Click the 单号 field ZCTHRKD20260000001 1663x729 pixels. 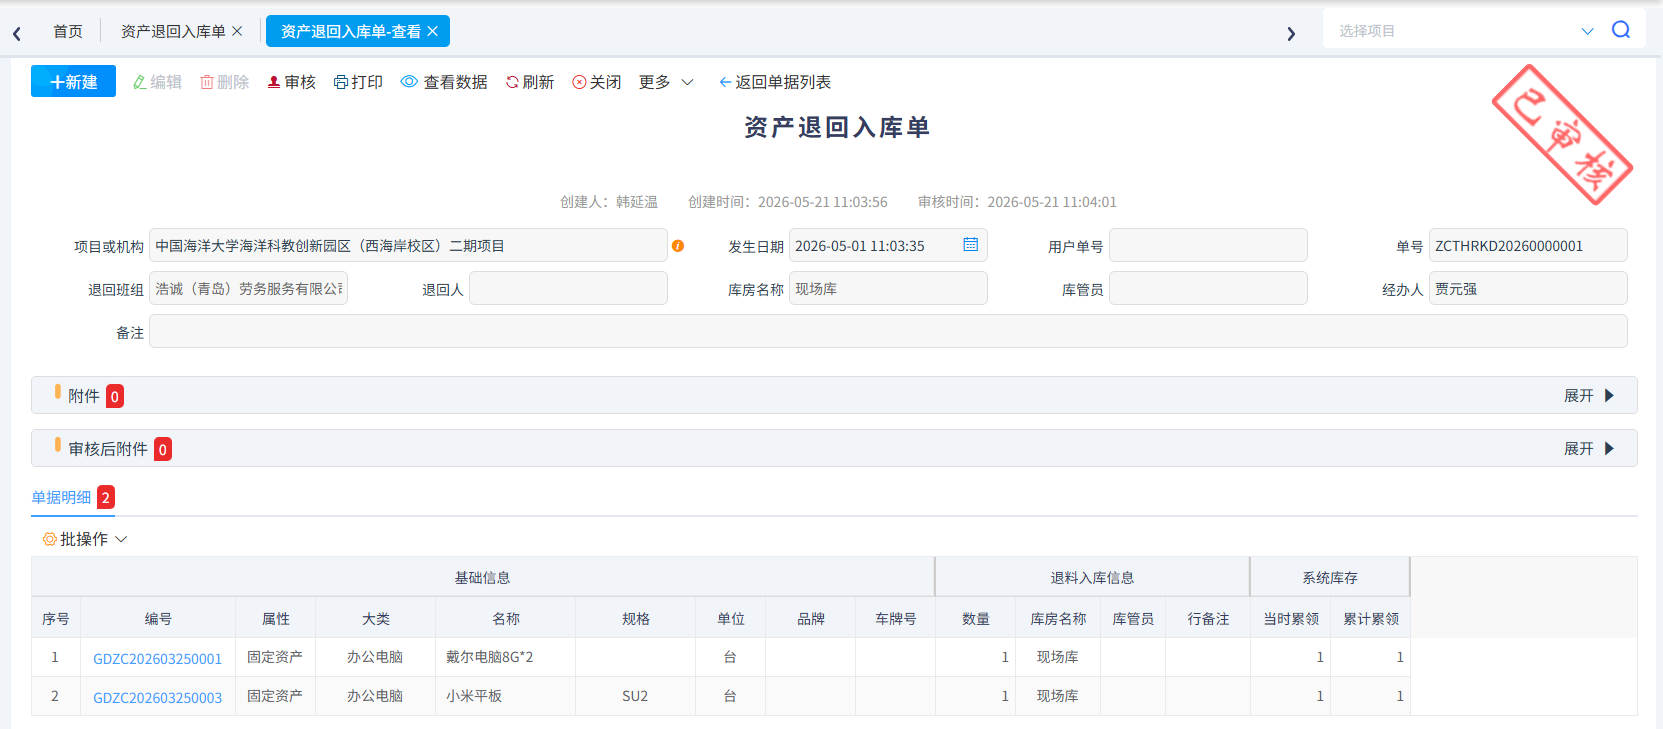point(1528,245)
